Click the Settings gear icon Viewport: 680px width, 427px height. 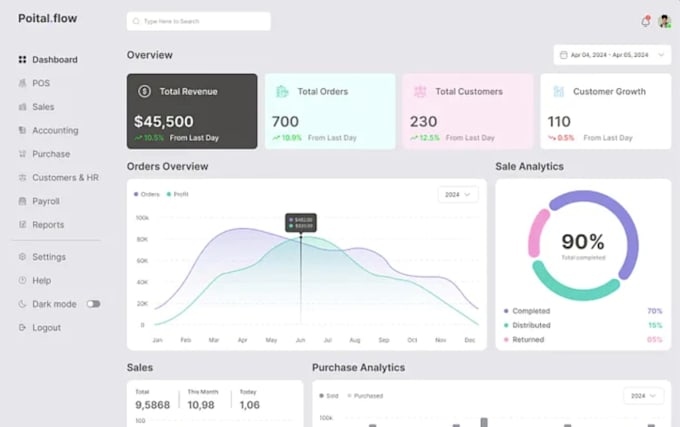coord(23,257)
